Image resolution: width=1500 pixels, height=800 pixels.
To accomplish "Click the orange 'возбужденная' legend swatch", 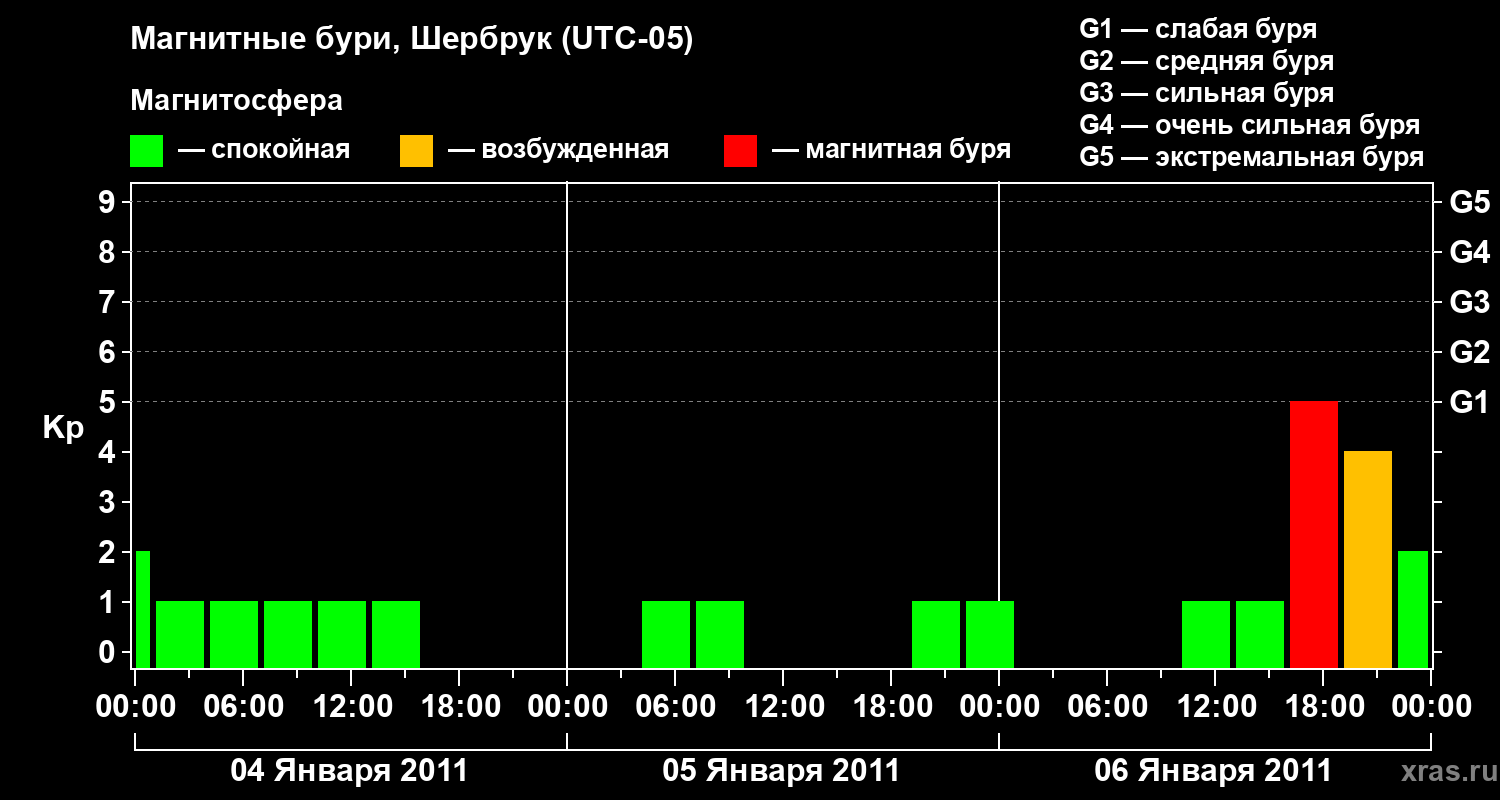I will pos(416,151).
